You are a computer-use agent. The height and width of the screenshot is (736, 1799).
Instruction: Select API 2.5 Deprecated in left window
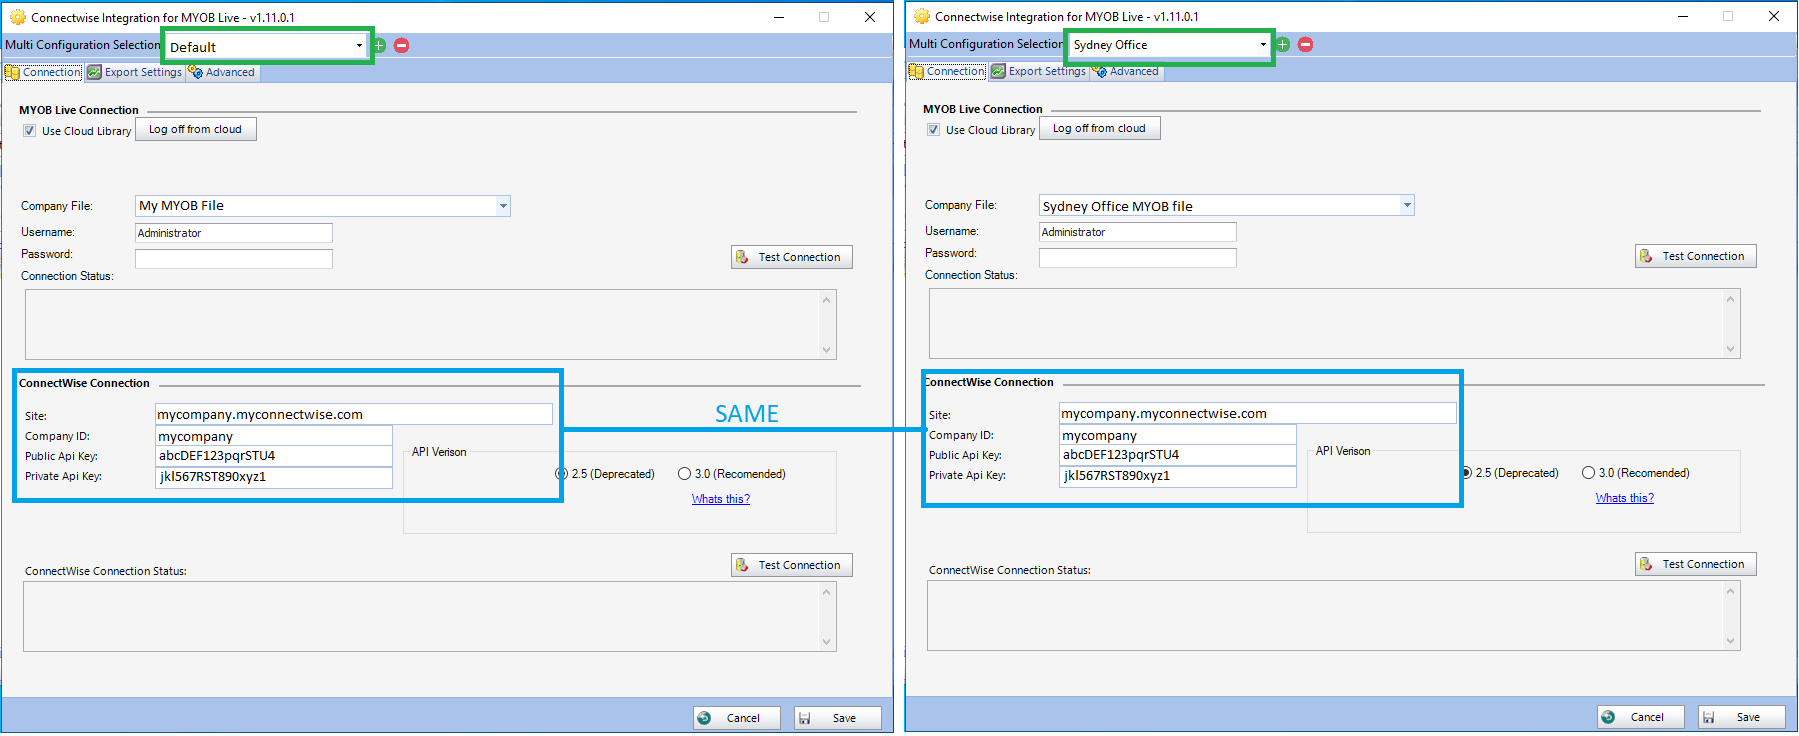[x=562, y=474]
